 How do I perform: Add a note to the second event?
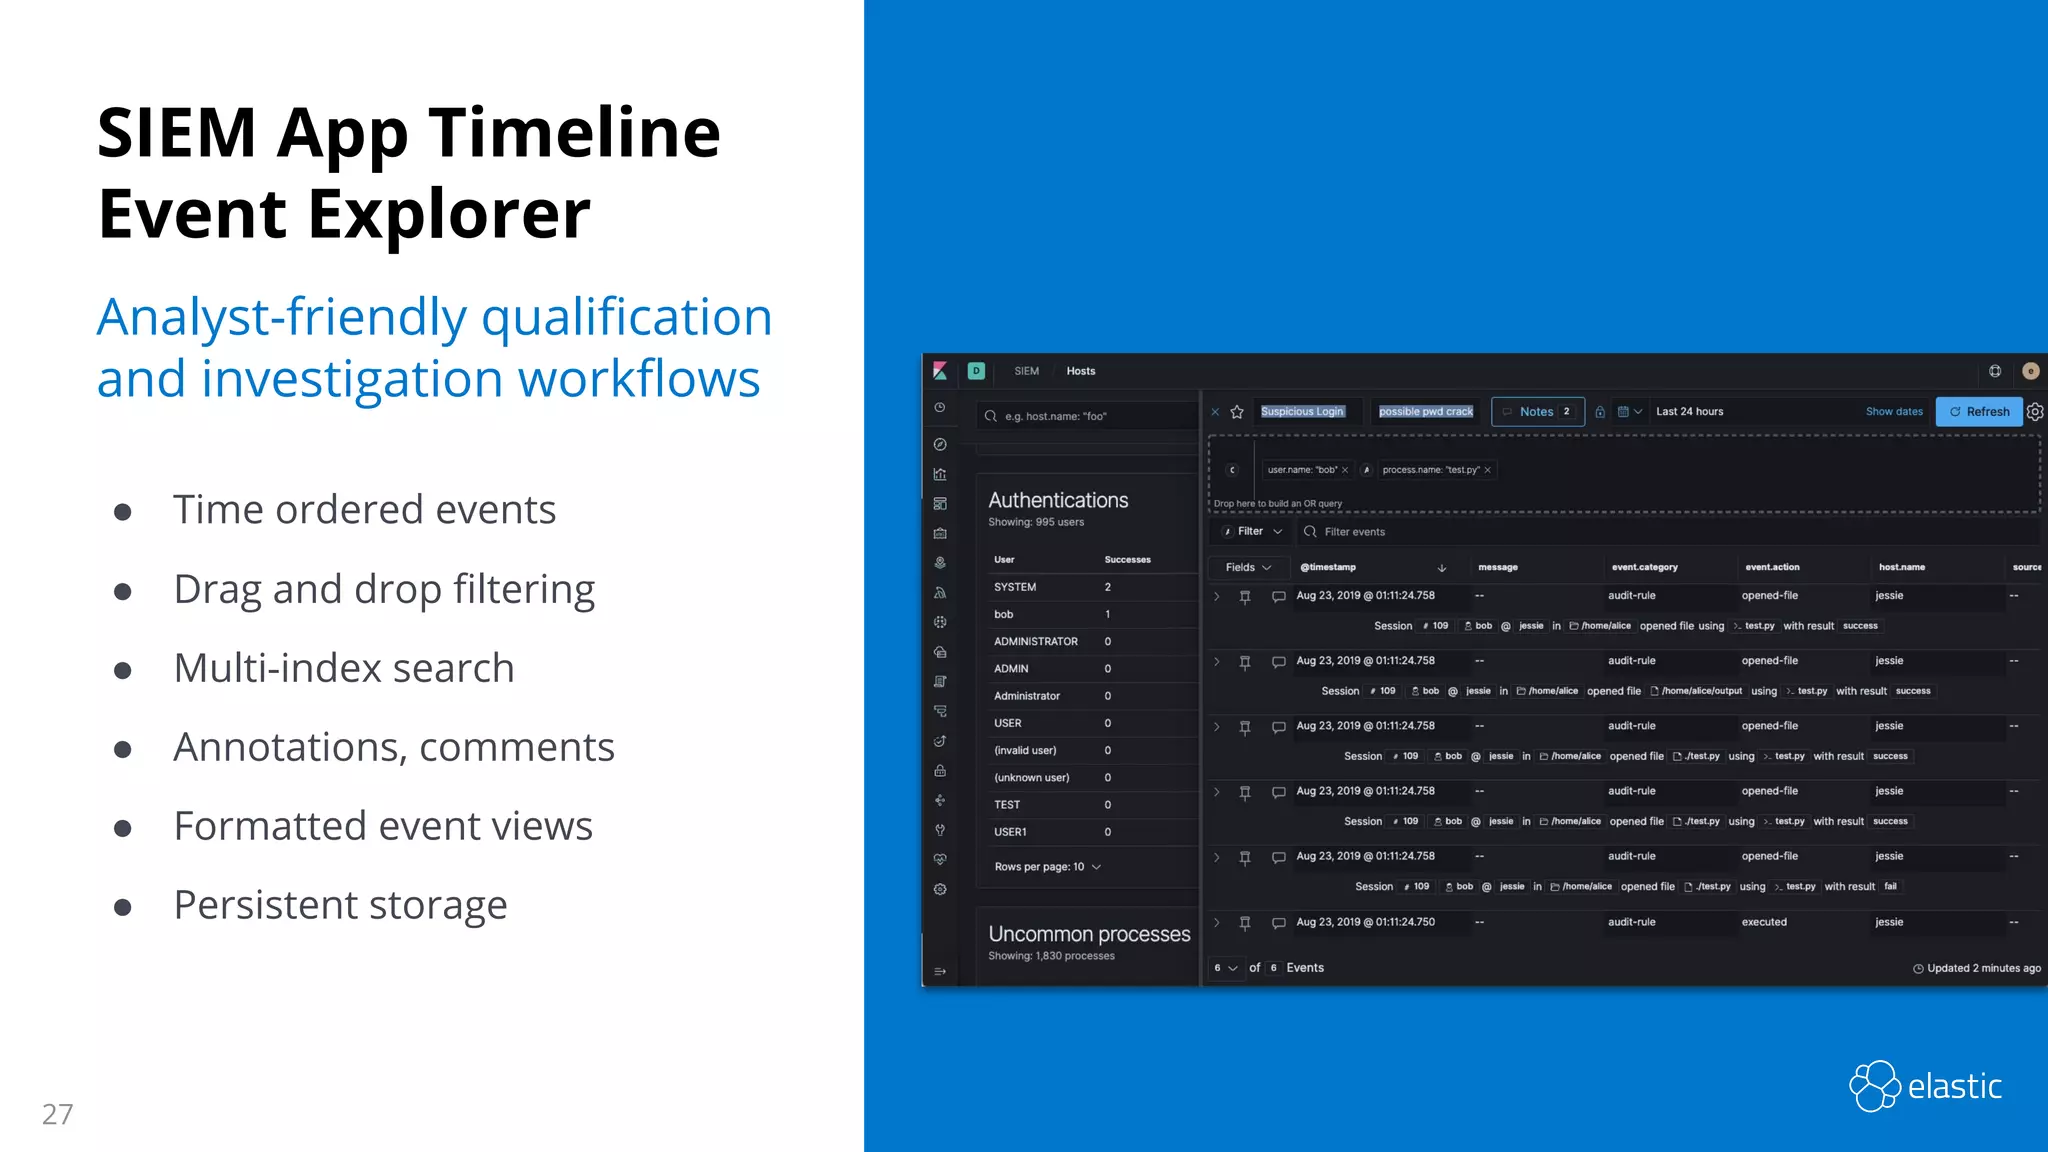click(1278, 662)
